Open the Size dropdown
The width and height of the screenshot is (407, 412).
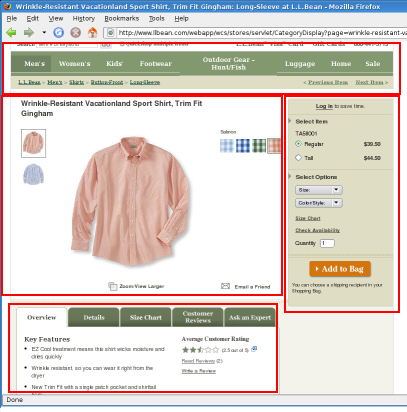tap(319, 190)
